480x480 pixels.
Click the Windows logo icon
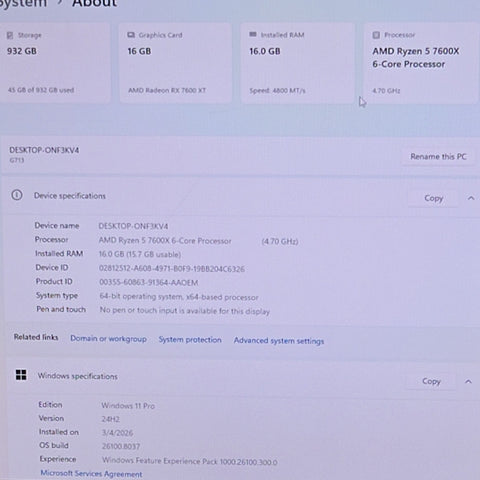coord(21,375)
